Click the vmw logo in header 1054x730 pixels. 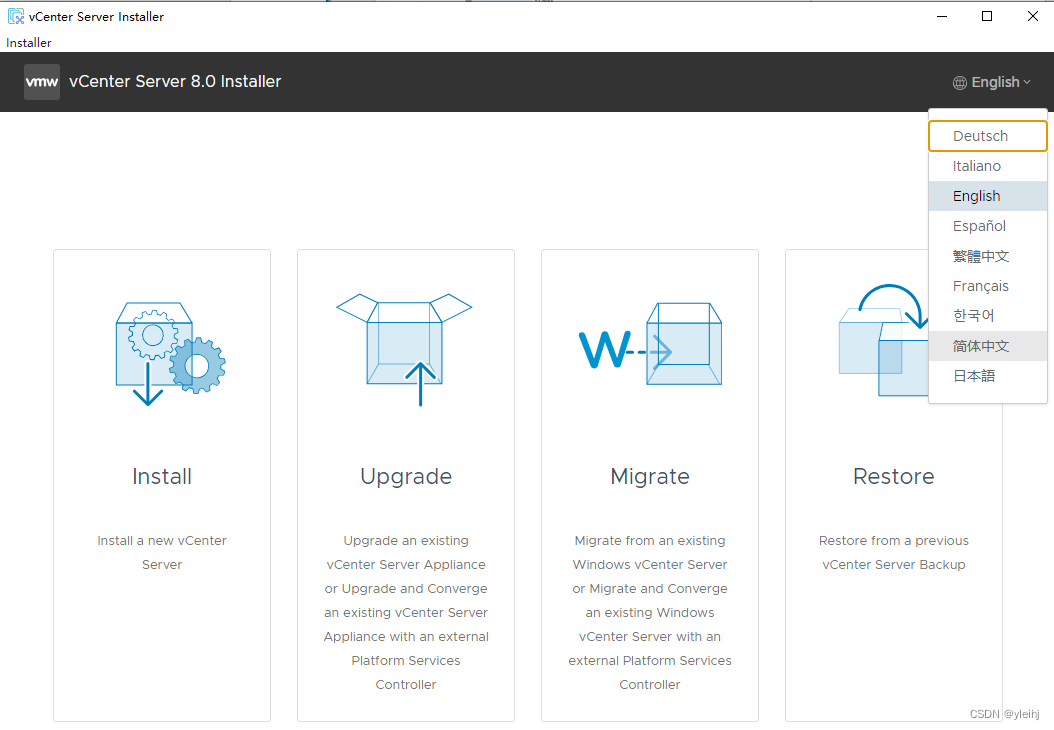(x=42, y=82)
